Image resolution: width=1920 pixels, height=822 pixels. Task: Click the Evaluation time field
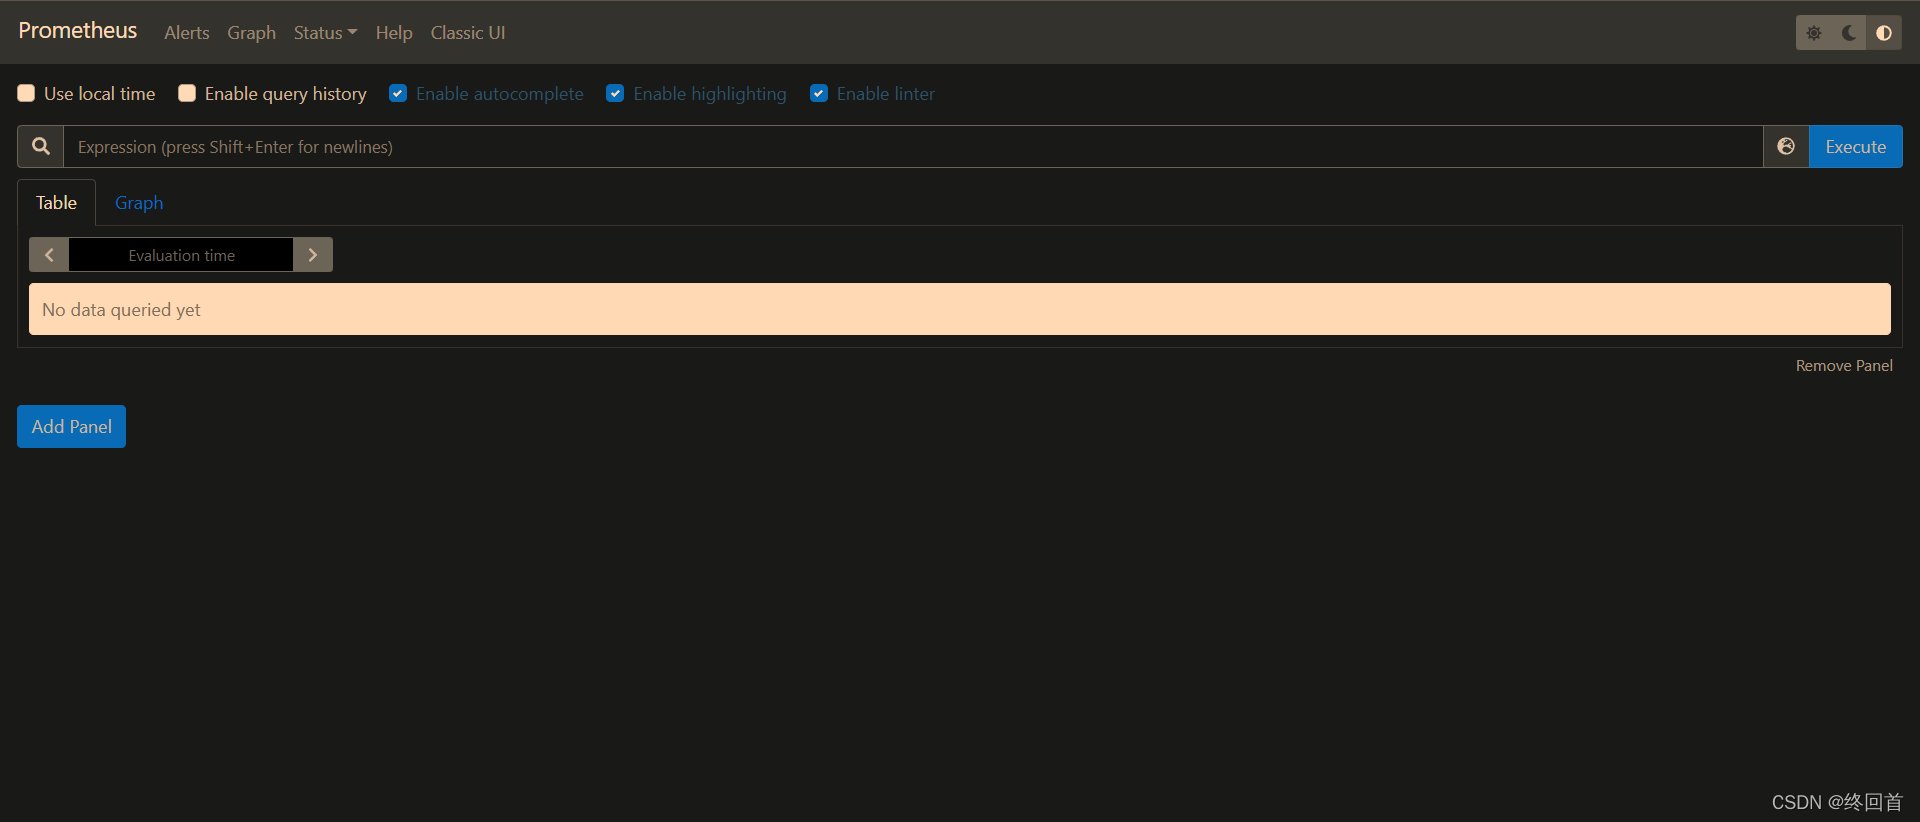pos(181,255)
